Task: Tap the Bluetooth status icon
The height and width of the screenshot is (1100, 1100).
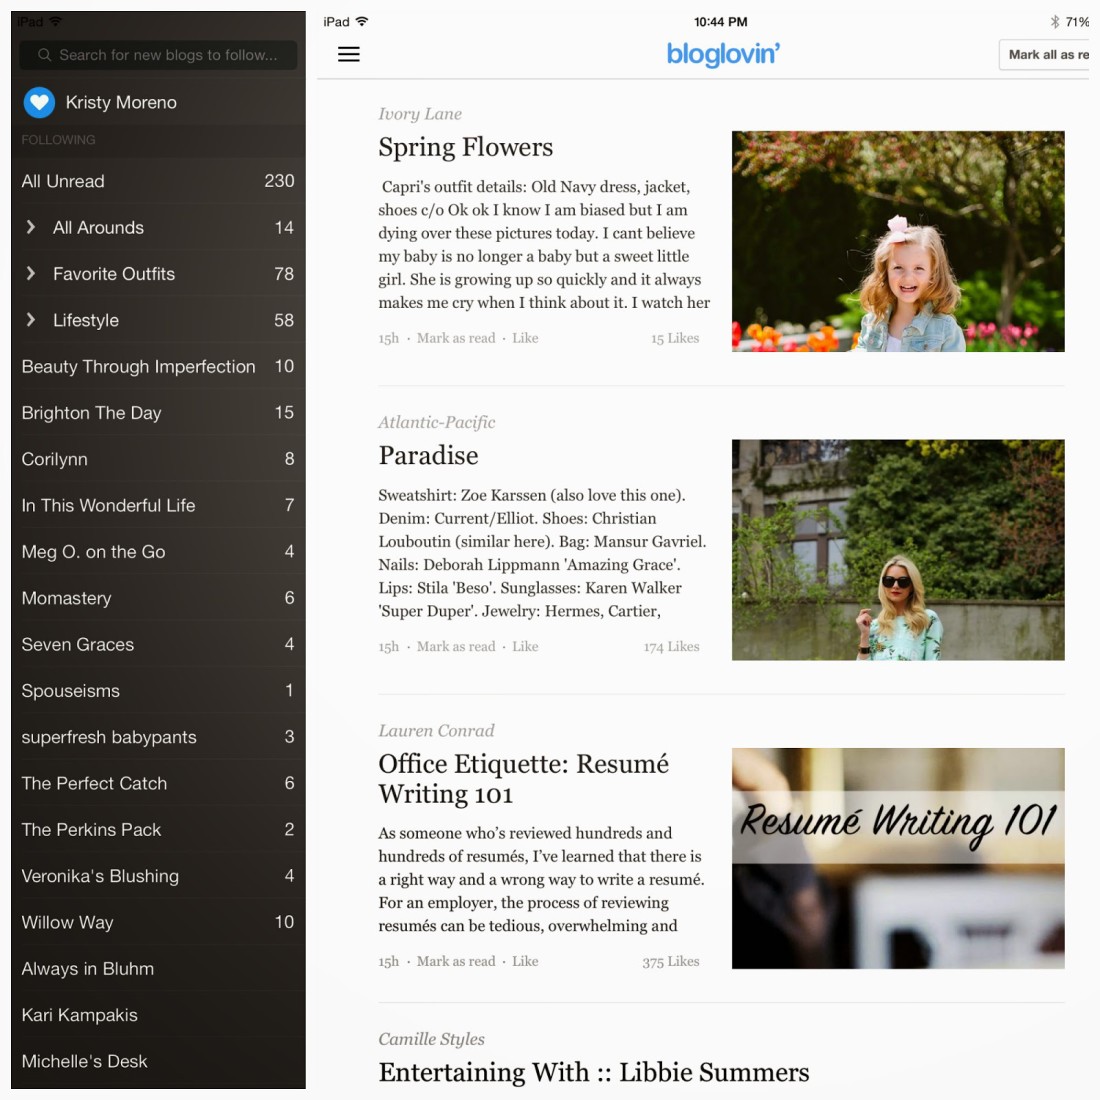Action: (x=1054, y=22)
